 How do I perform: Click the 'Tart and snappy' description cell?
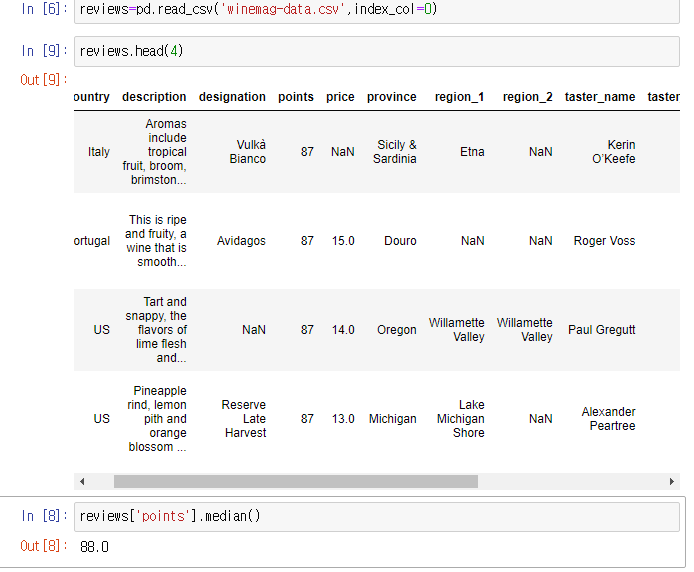(x=156, y=330)
